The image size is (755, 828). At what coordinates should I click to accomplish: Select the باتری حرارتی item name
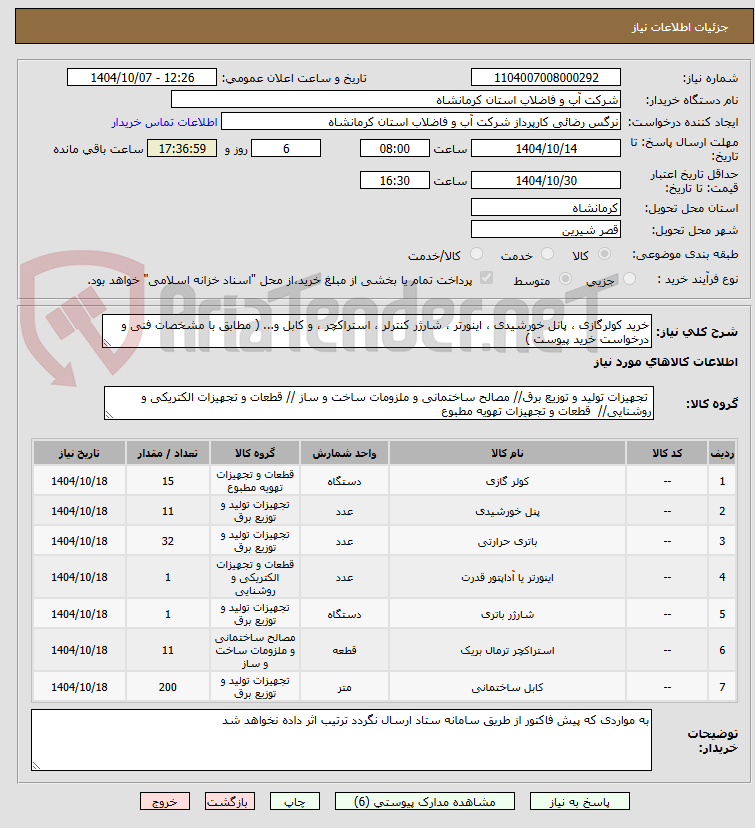(507, 541)
